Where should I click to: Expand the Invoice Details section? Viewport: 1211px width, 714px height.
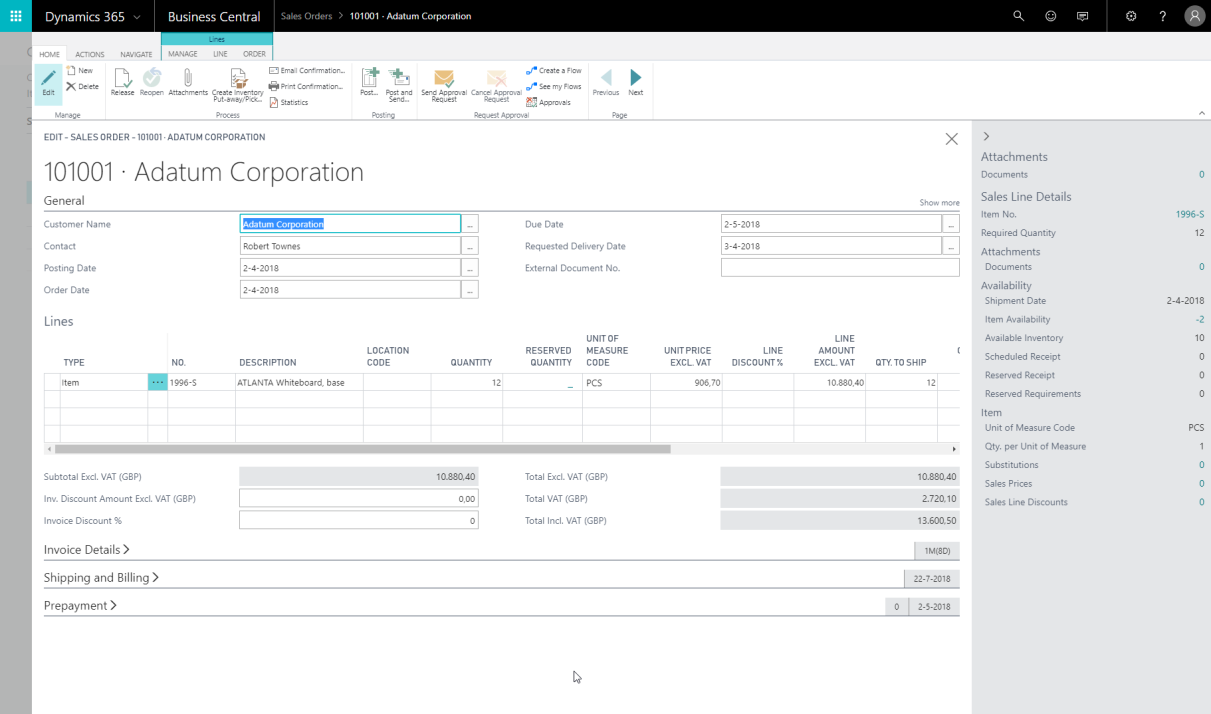click(87, 550)
